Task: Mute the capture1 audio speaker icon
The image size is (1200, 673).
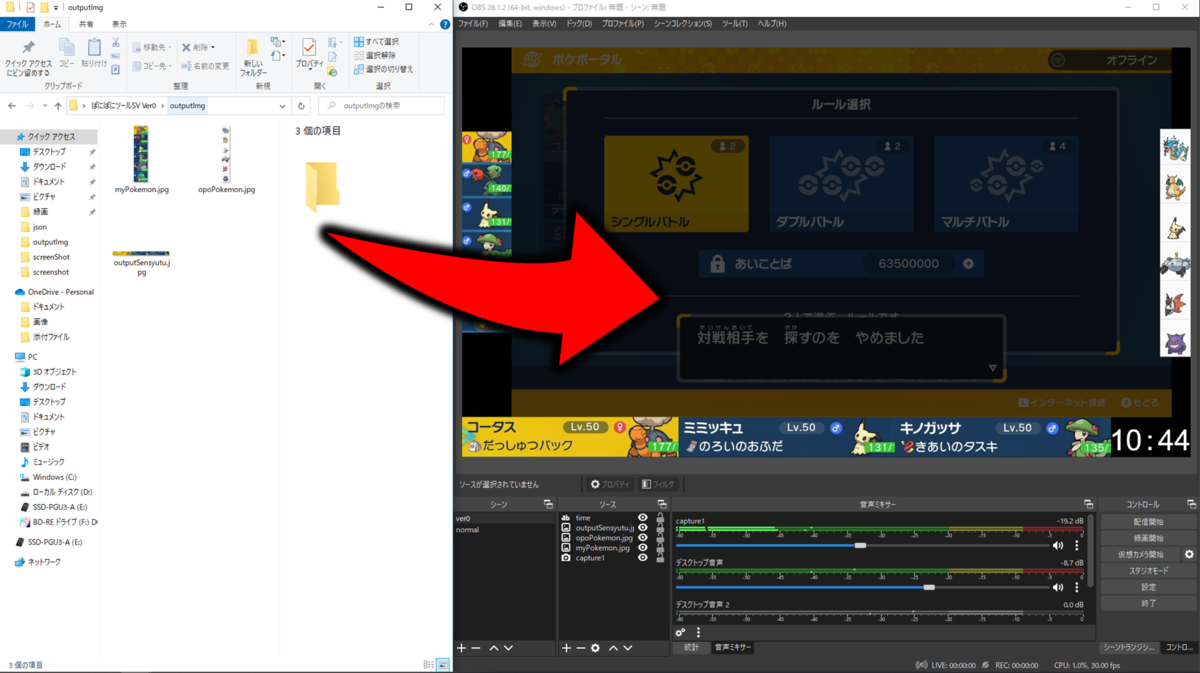Action: pyautogui.click(x=1058, y=546)
